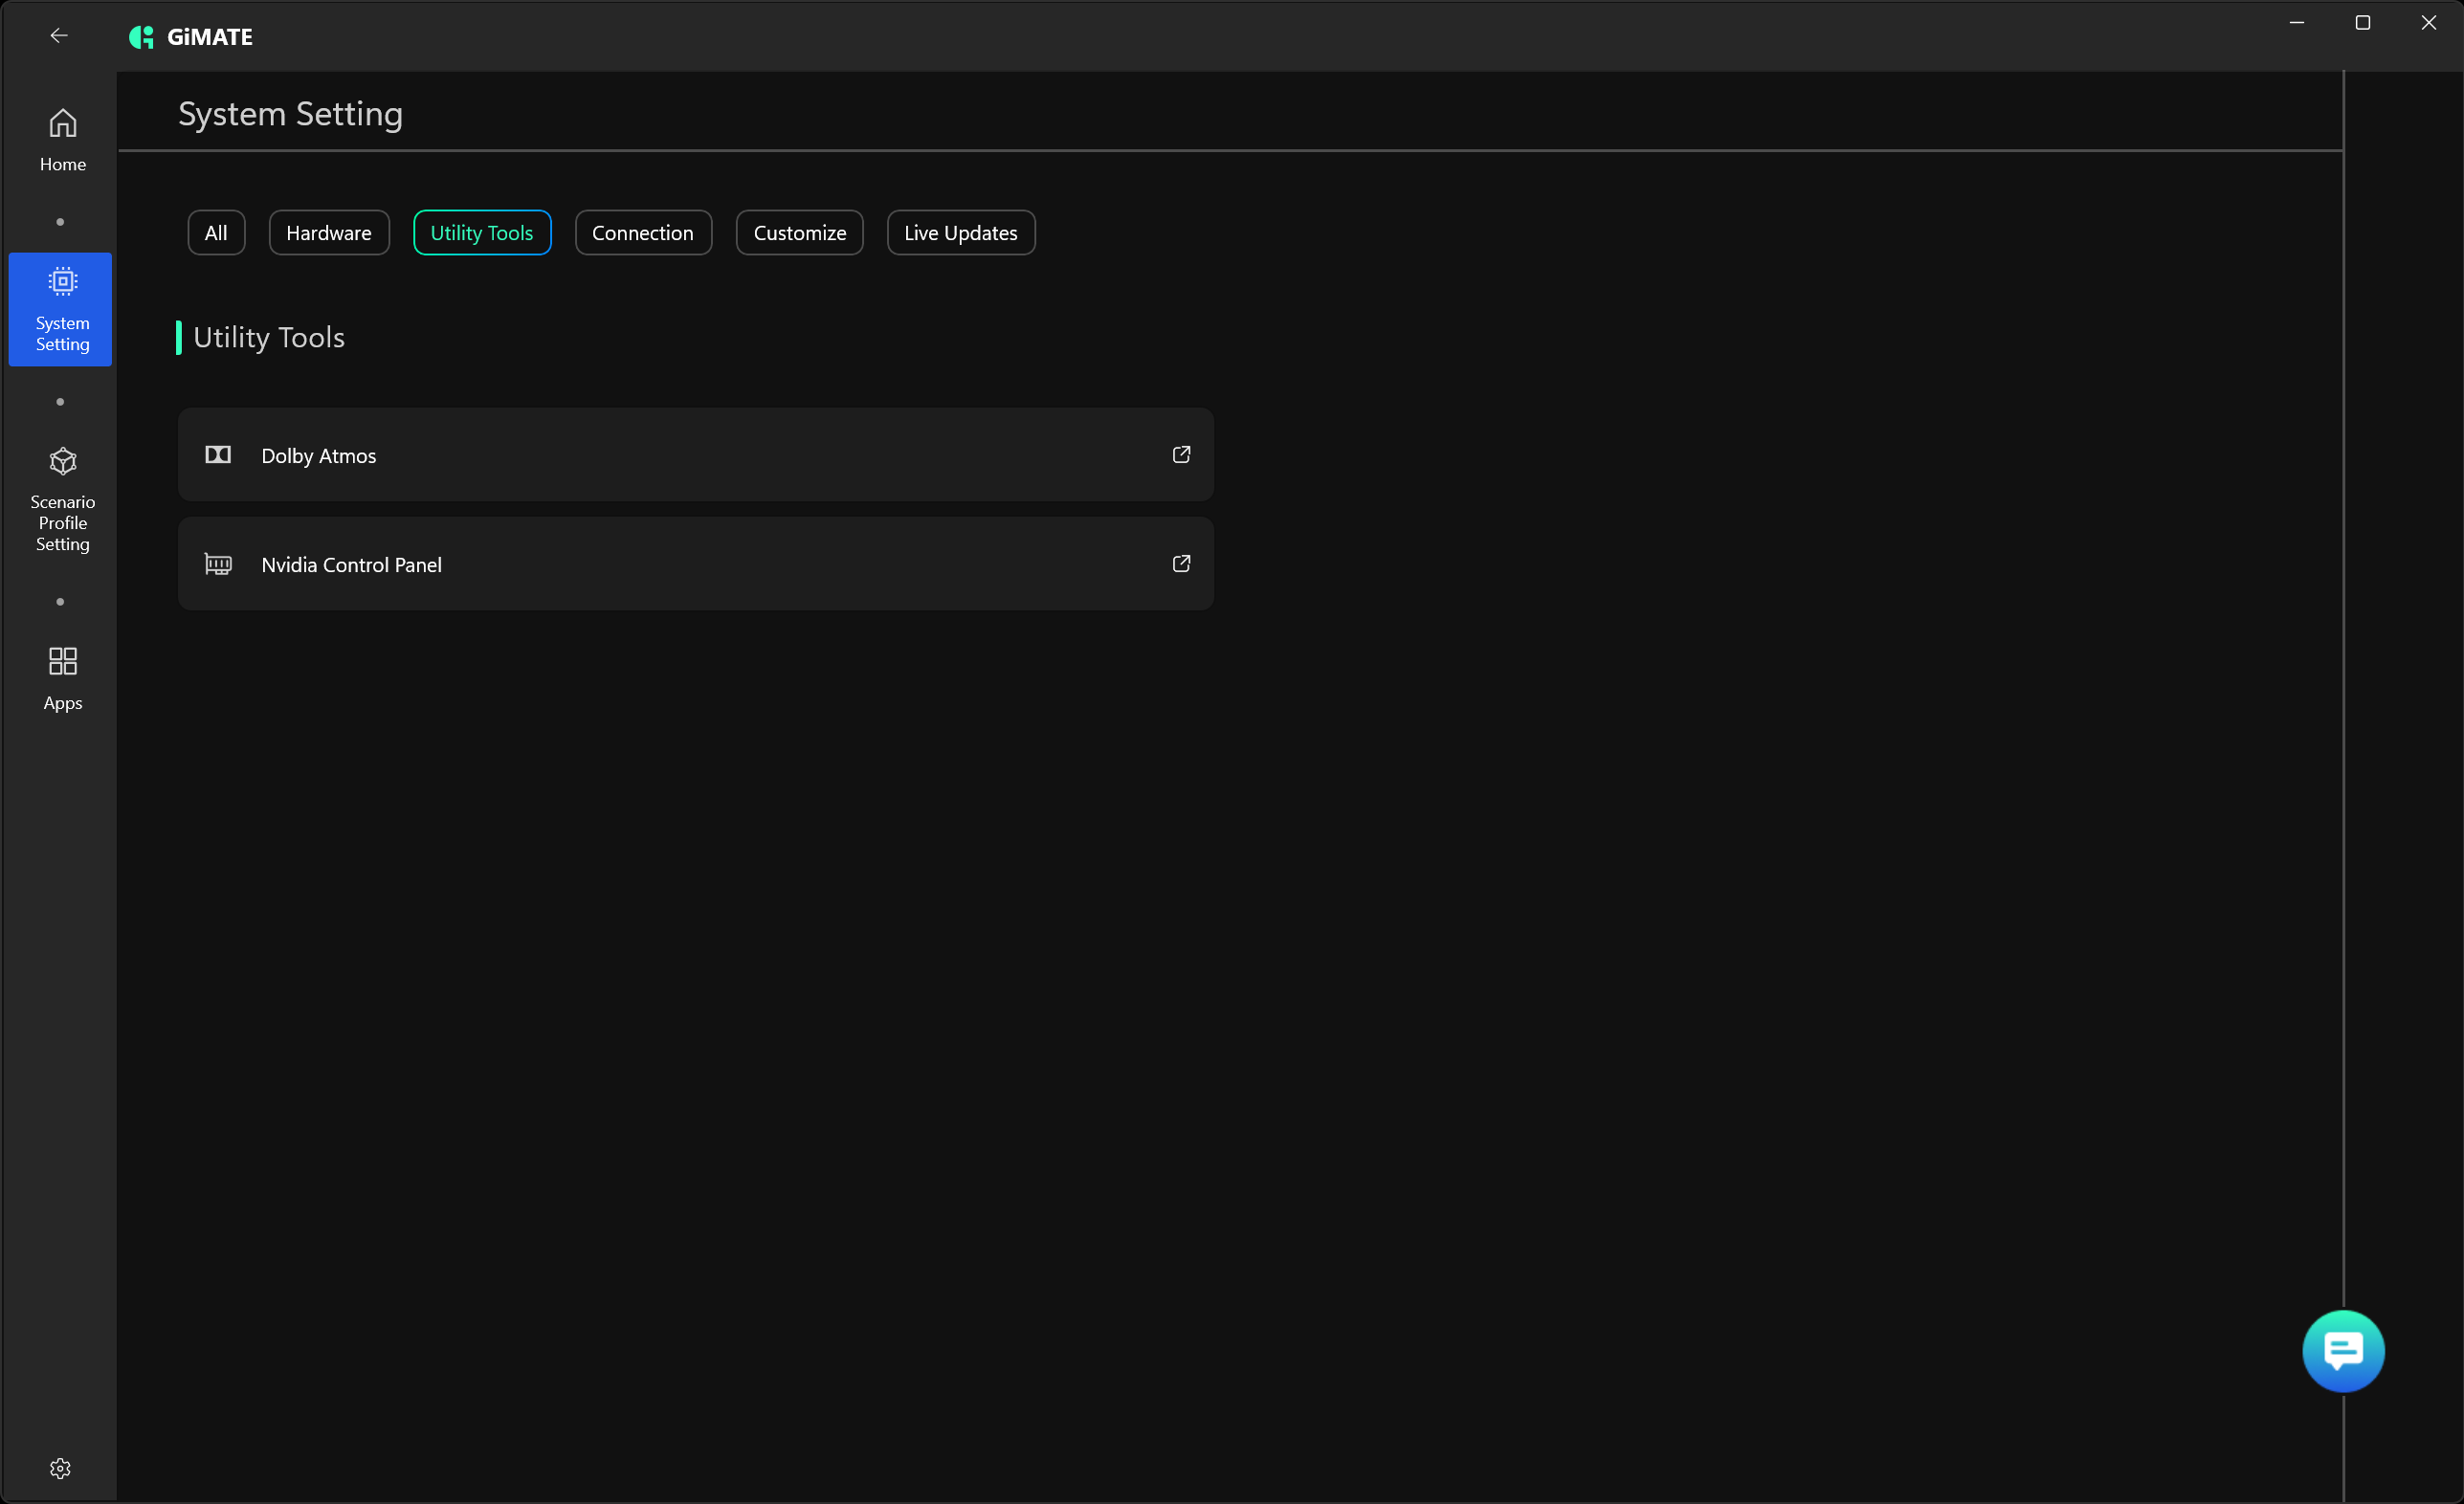
Task: Click the Dolby Atmos external-link icon
Action: [x=1181, y=454]
